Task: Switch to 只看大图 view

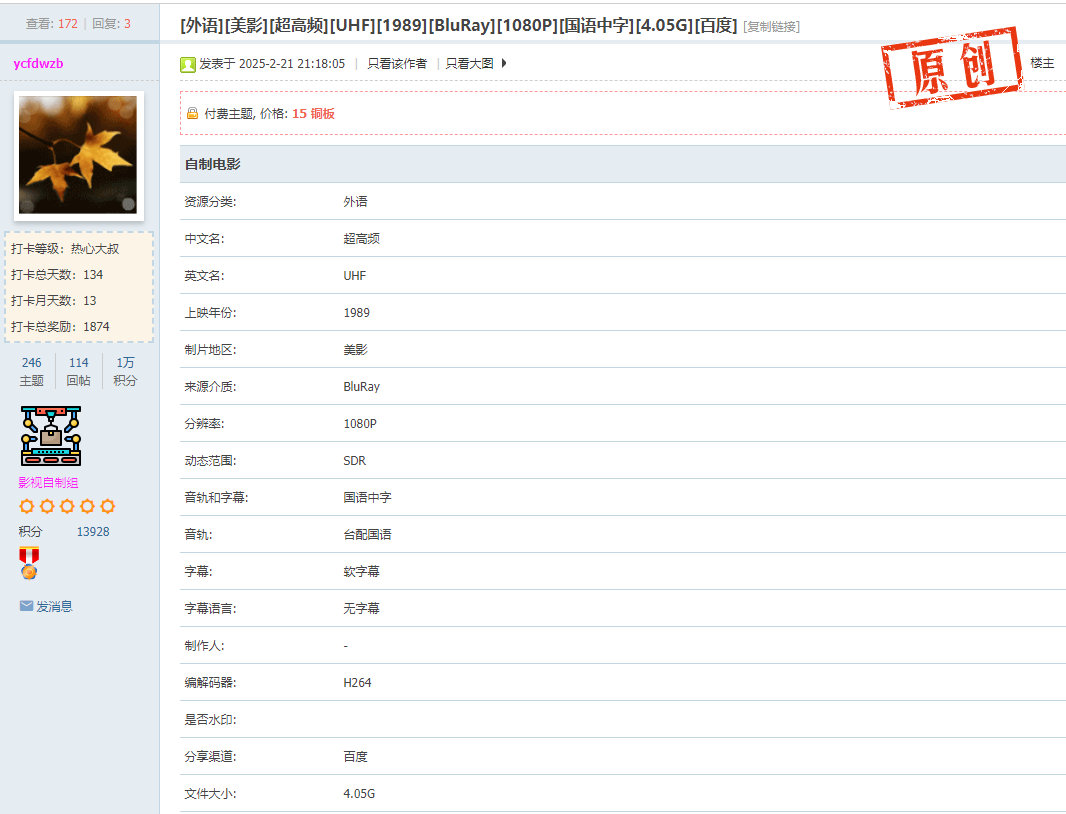Action: click(469, 64)
